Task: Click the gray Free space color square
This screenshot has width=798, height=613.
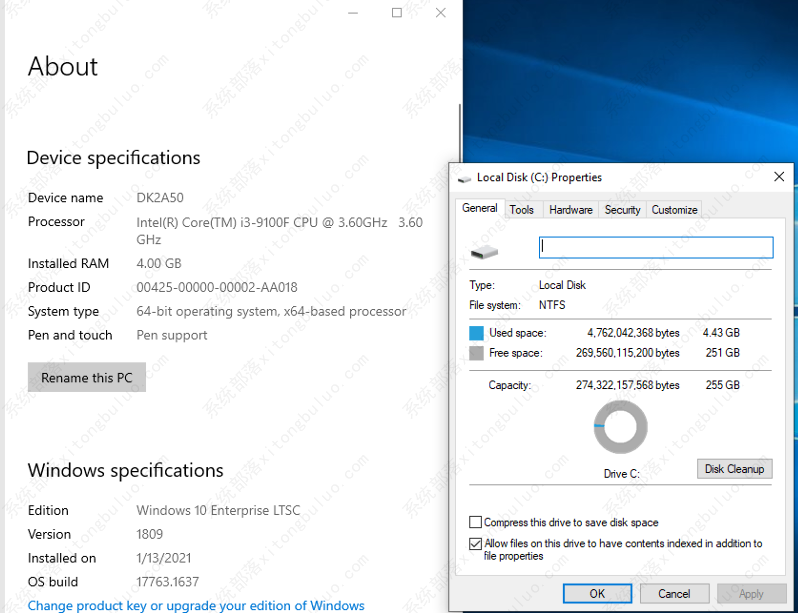Action: (476, 353)
